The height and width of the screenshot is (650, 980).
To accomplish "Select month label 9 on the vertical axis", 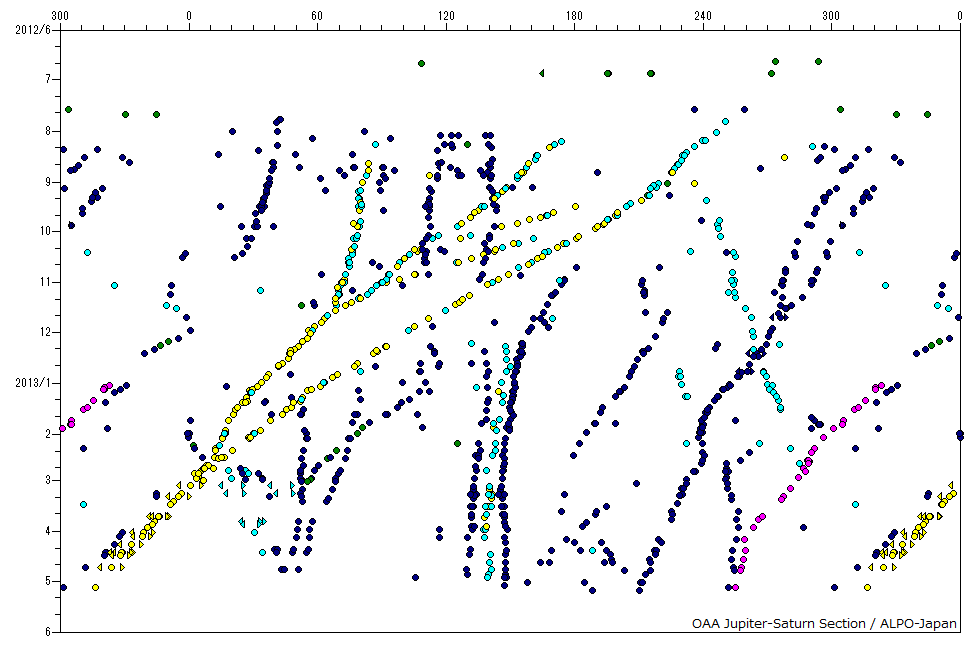I will [48, 182].
